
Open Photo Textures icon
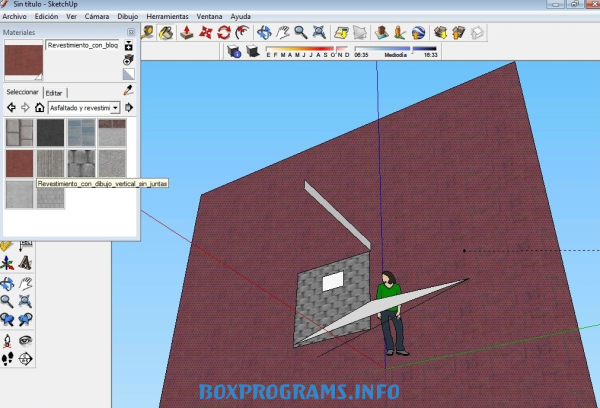click(x=399, y=33)
